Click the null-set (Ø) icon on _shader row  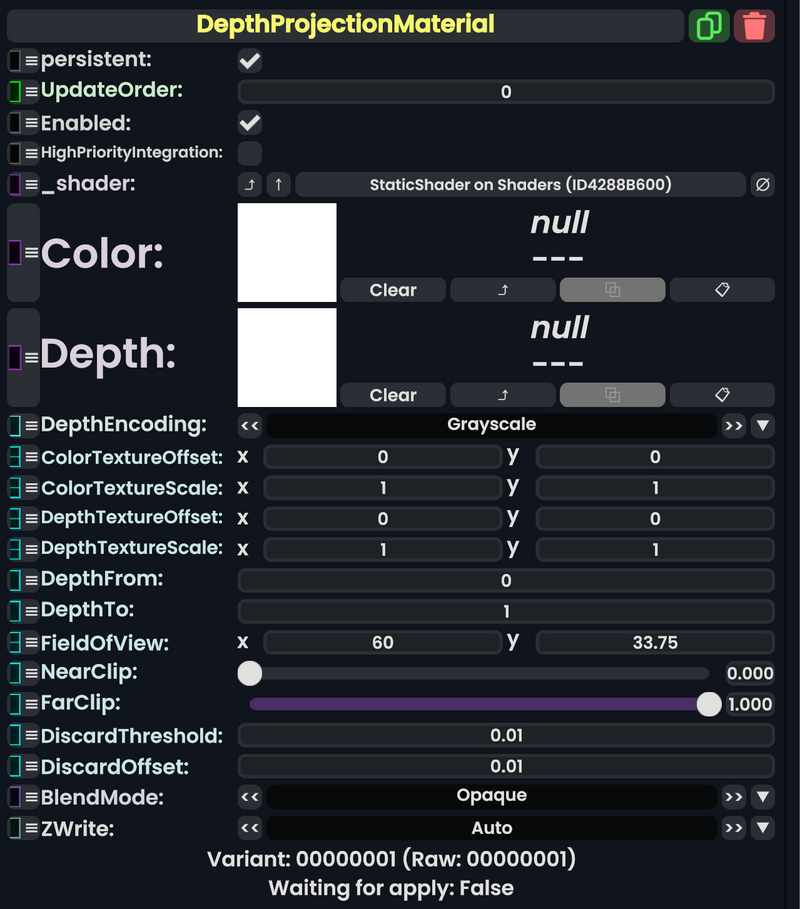(x=761, y=184)
